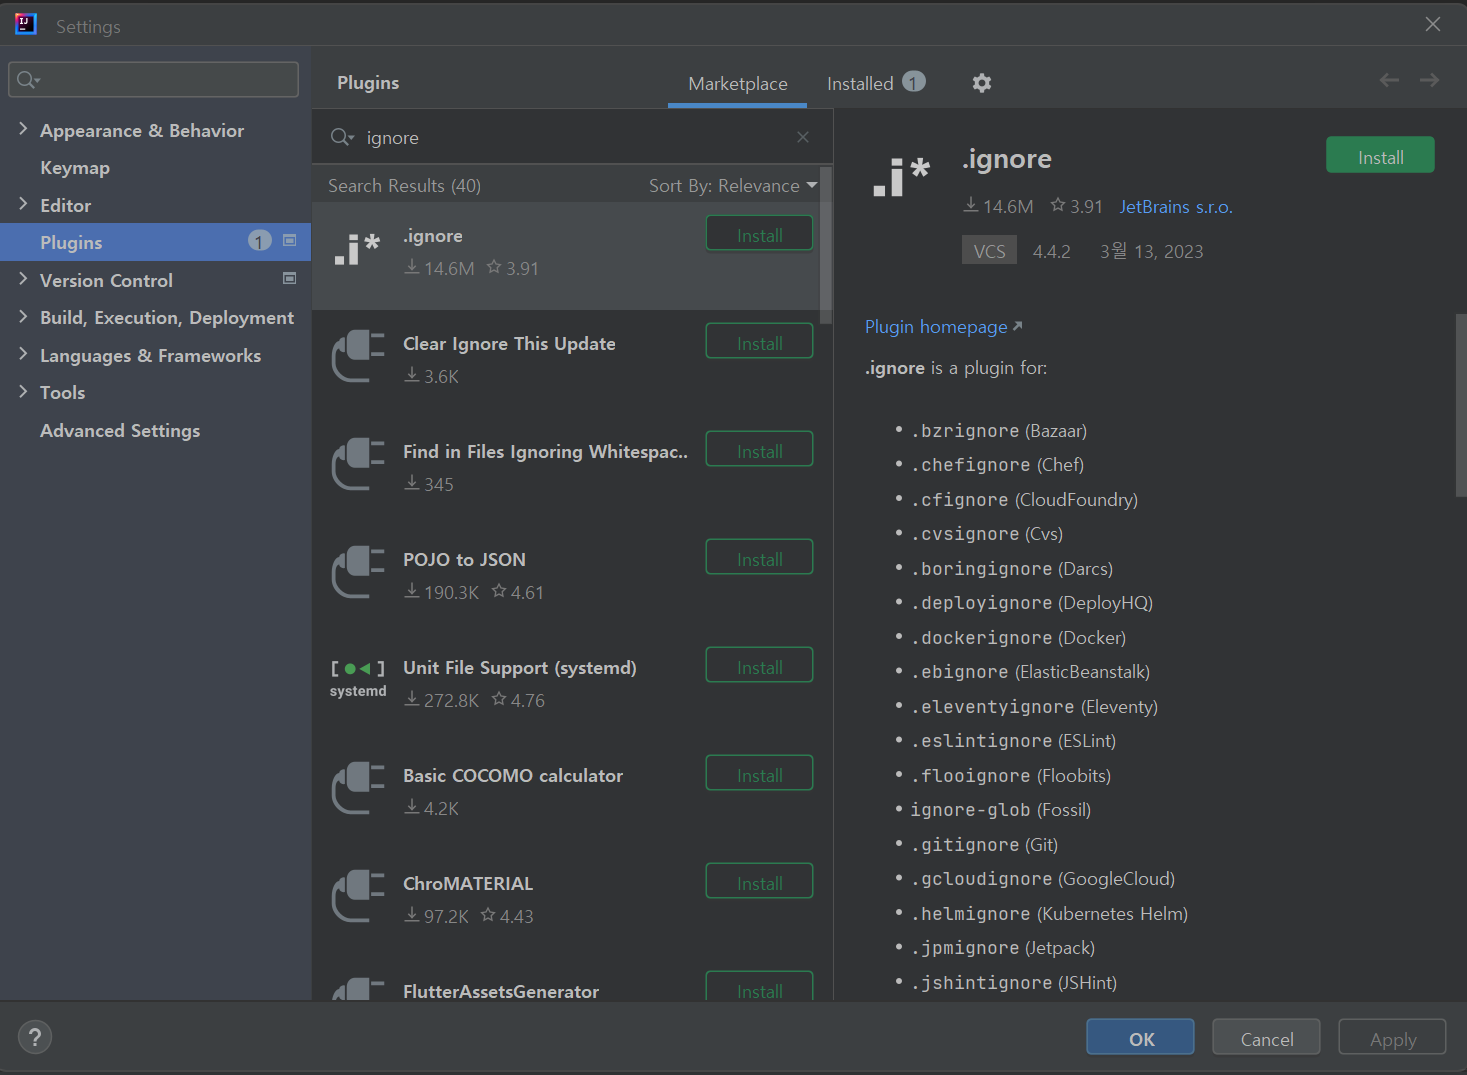Click the systemd Unit File Support icon

tap(358, 679)
